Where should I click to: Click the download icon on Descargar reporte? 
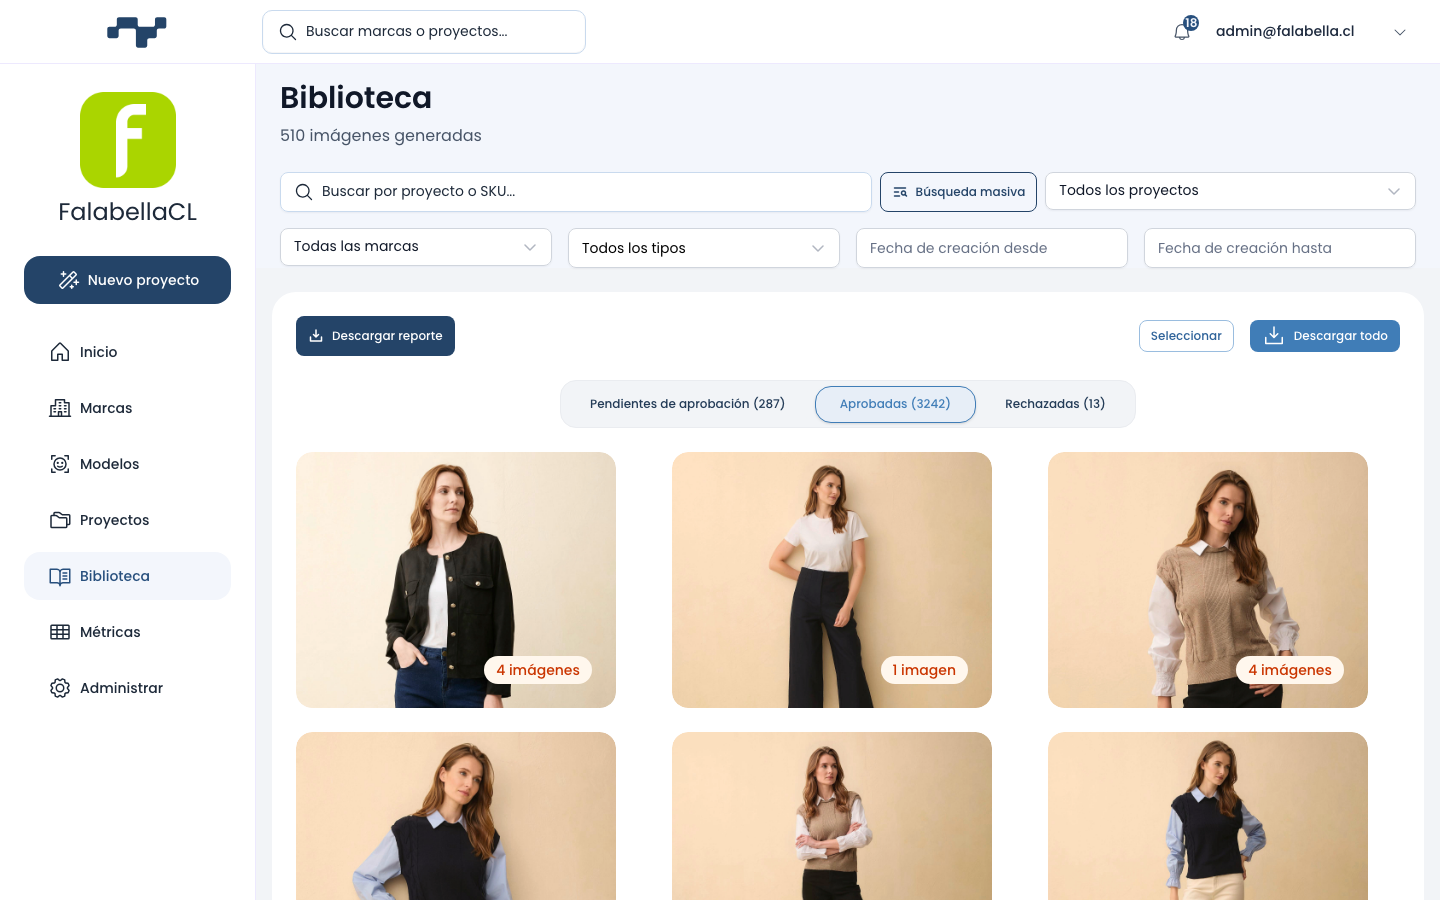point(316,336)
